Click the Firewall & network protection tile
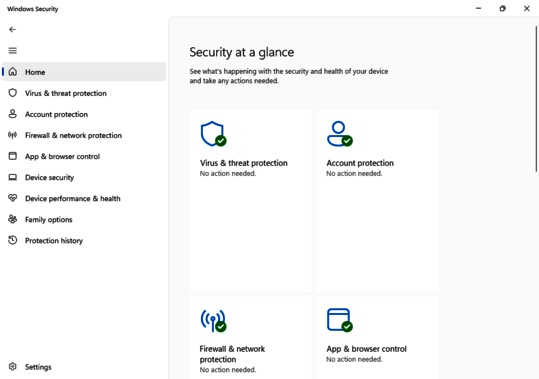The height and width of the screenshot is (379, 539). click(251, 338)
